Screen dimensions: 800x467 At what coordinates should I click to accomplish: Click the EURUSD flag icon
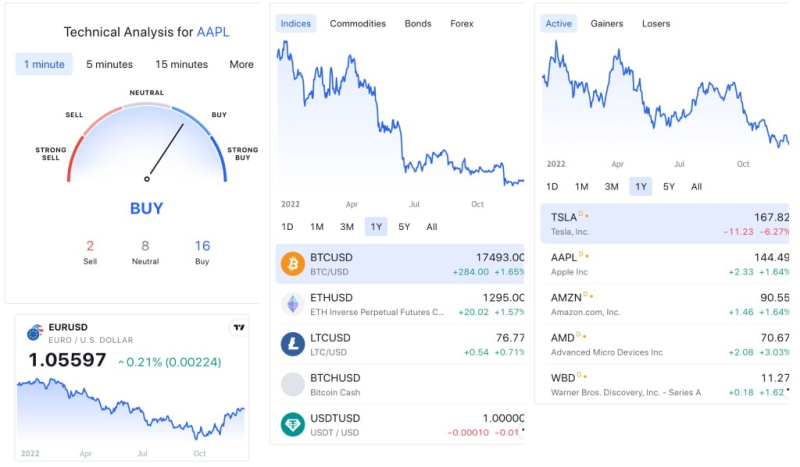coord(35,333)
